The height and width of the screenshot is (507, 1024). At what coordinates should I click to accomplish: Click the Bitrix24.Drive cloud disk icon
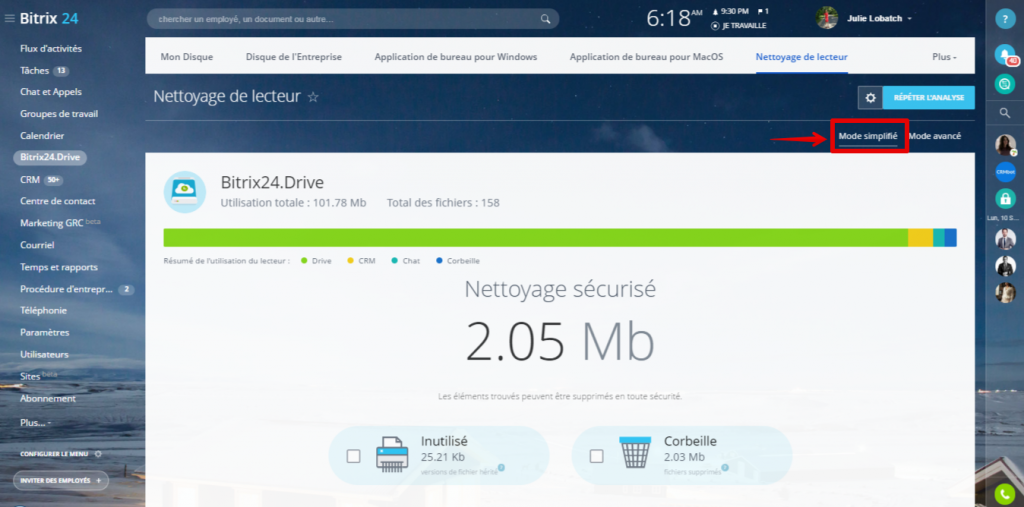[x=185, y=192]
